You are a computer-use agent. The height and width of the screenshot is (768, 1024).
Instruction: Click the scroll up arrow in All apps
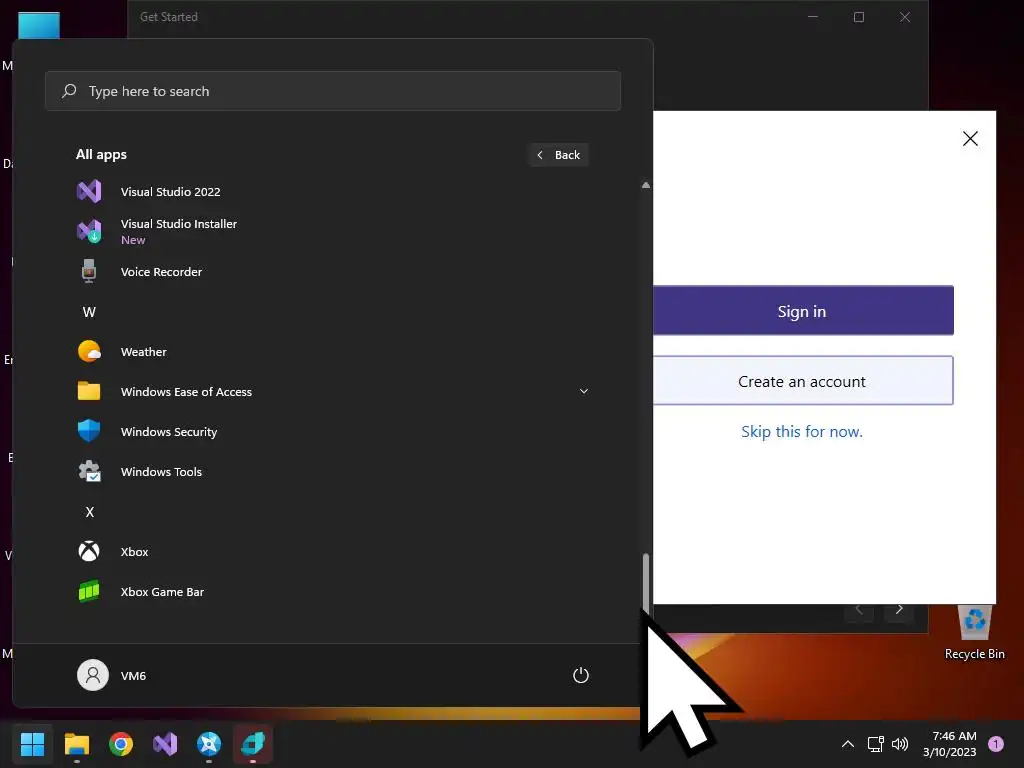point(646,185)
